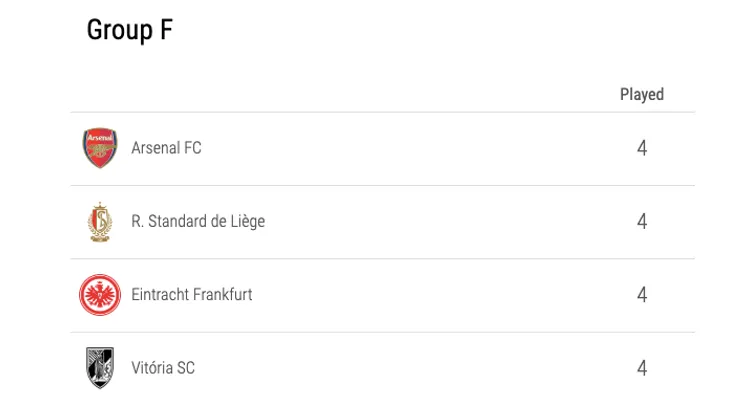
Task: Open the R. Standard de Liège team link
Action: click(198, 221)
